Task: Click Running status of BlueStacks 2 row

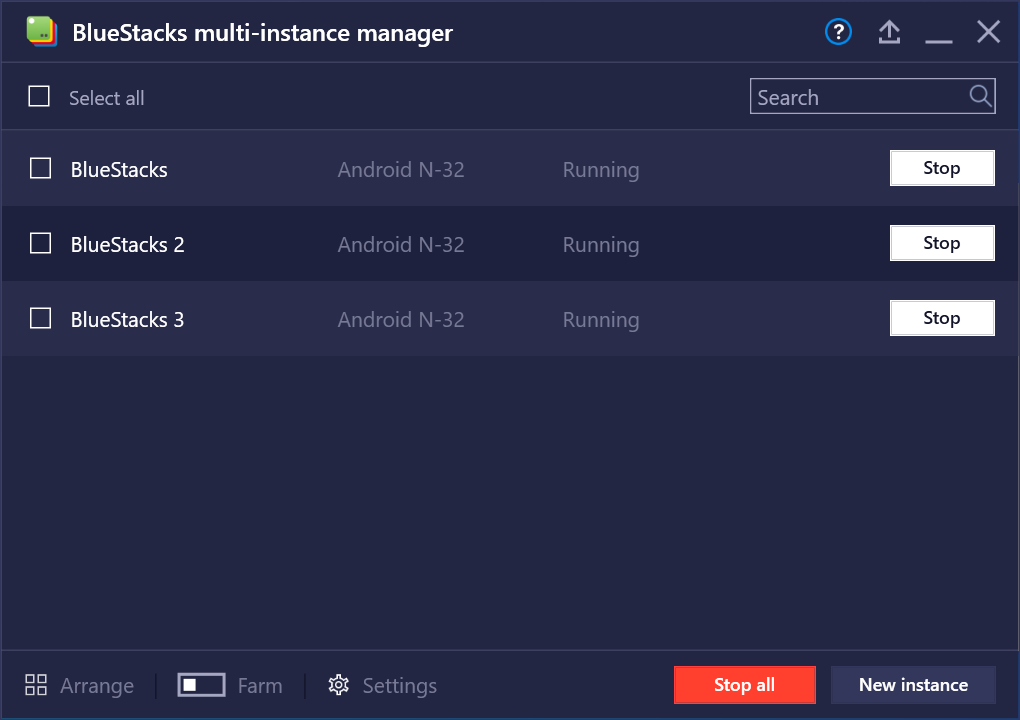Action: (600, 245)
